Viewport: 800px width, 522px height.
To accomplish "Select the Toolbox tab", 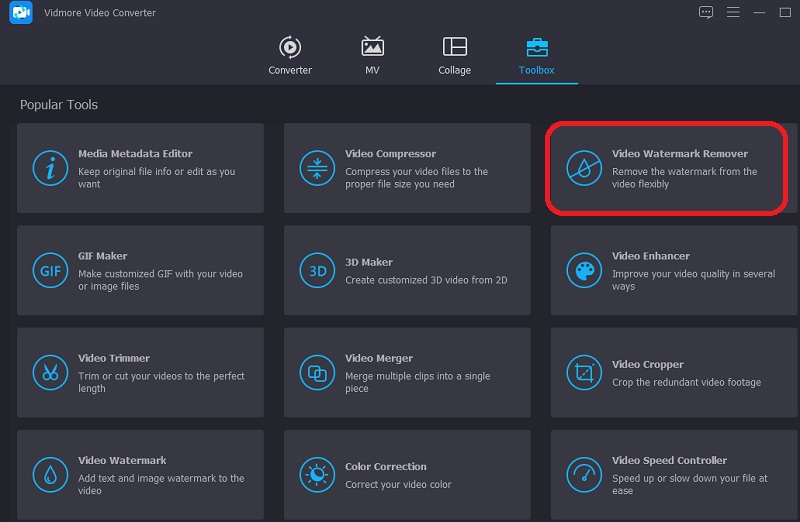I will [x=536, y=55].
